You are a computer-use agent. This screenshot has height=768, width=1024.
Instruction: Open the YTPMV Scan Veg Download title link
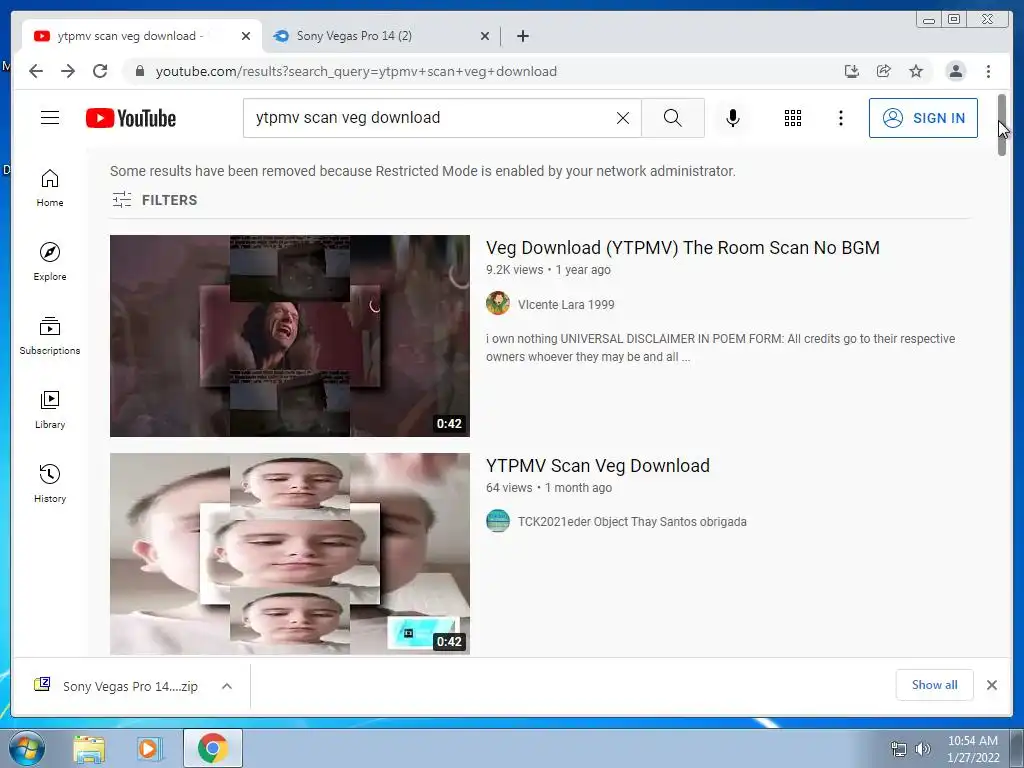pos(598,466)
